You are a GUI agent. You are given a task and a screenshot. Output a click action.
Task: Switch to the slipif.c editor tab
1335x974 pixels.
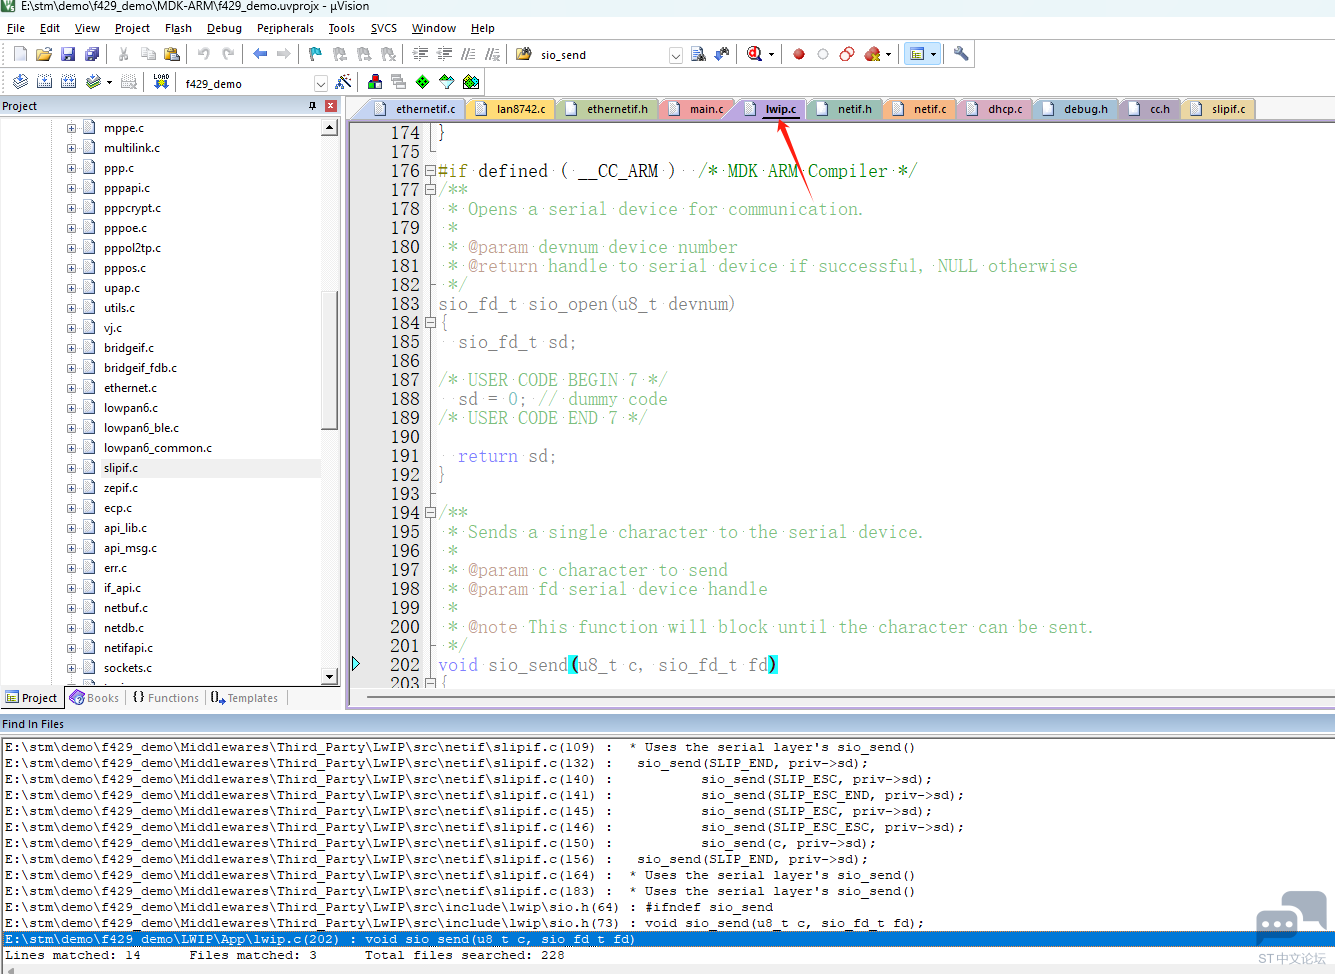[1218, 109]
